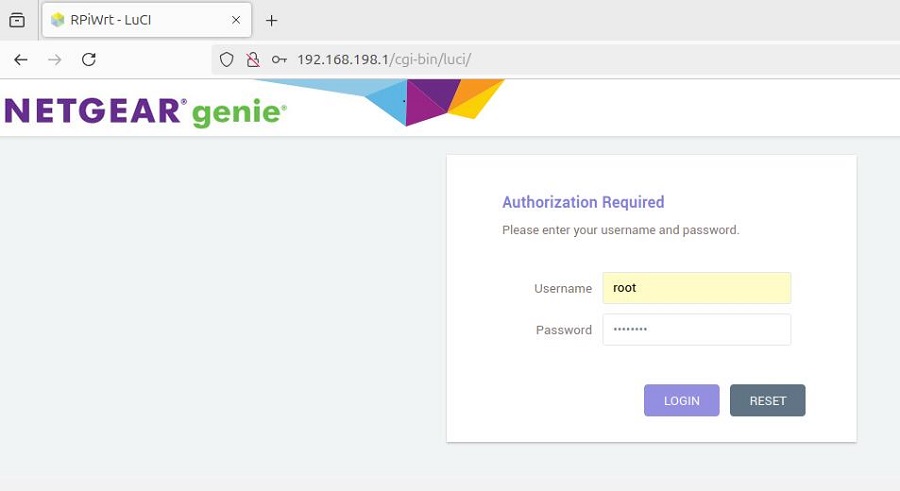Close the RPiWrt - LuCI tab

(236, 20)
